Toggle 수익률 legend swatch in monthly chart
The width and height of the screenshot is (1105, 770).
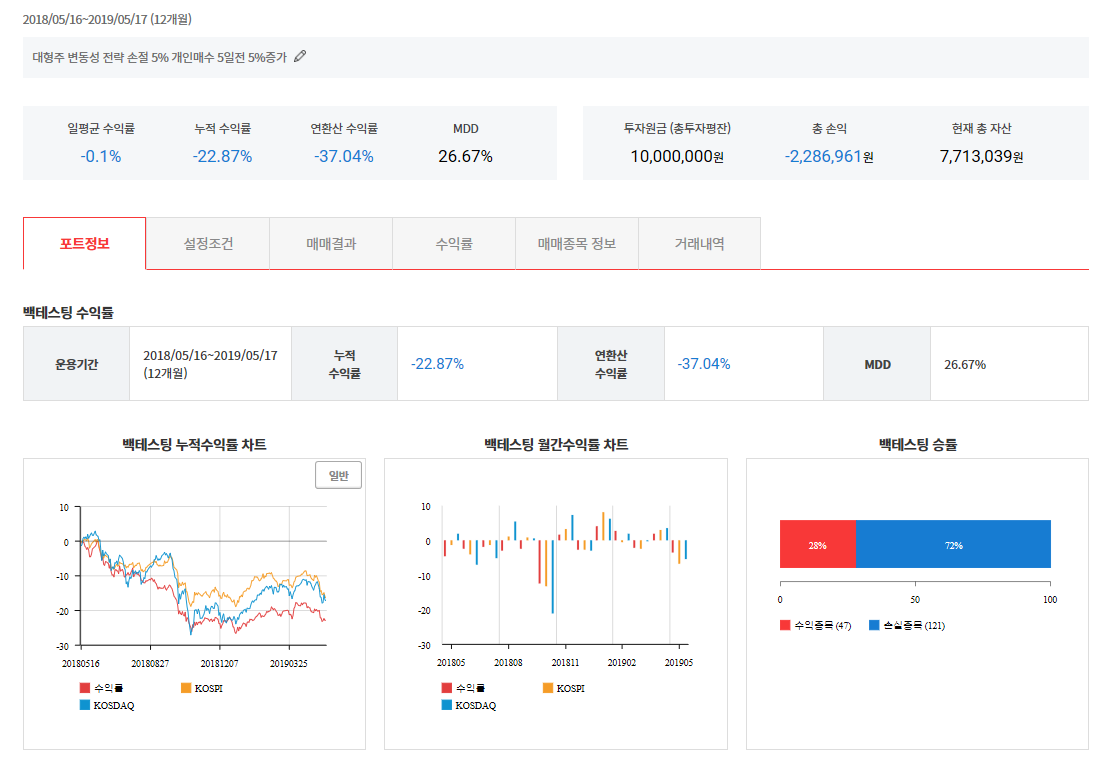point(447,688)
